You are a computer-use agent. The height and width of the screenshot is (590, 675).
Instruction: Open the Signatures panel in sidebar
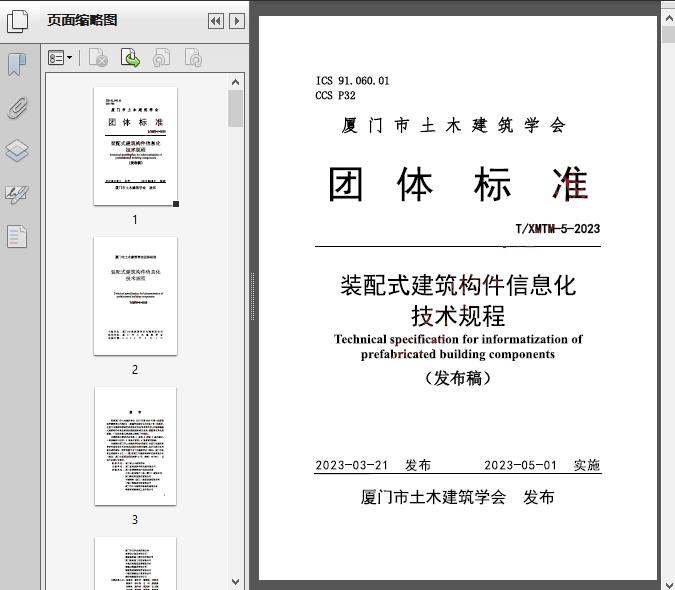(17, 194)
